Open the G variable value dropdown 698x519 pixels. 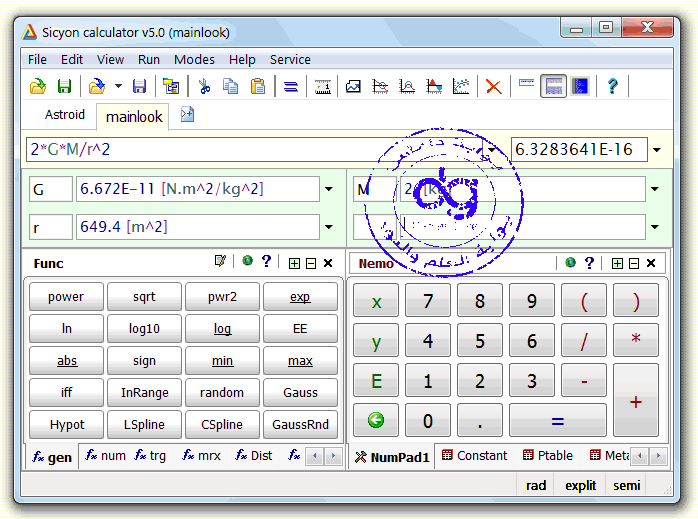click(x=329, y=189)
